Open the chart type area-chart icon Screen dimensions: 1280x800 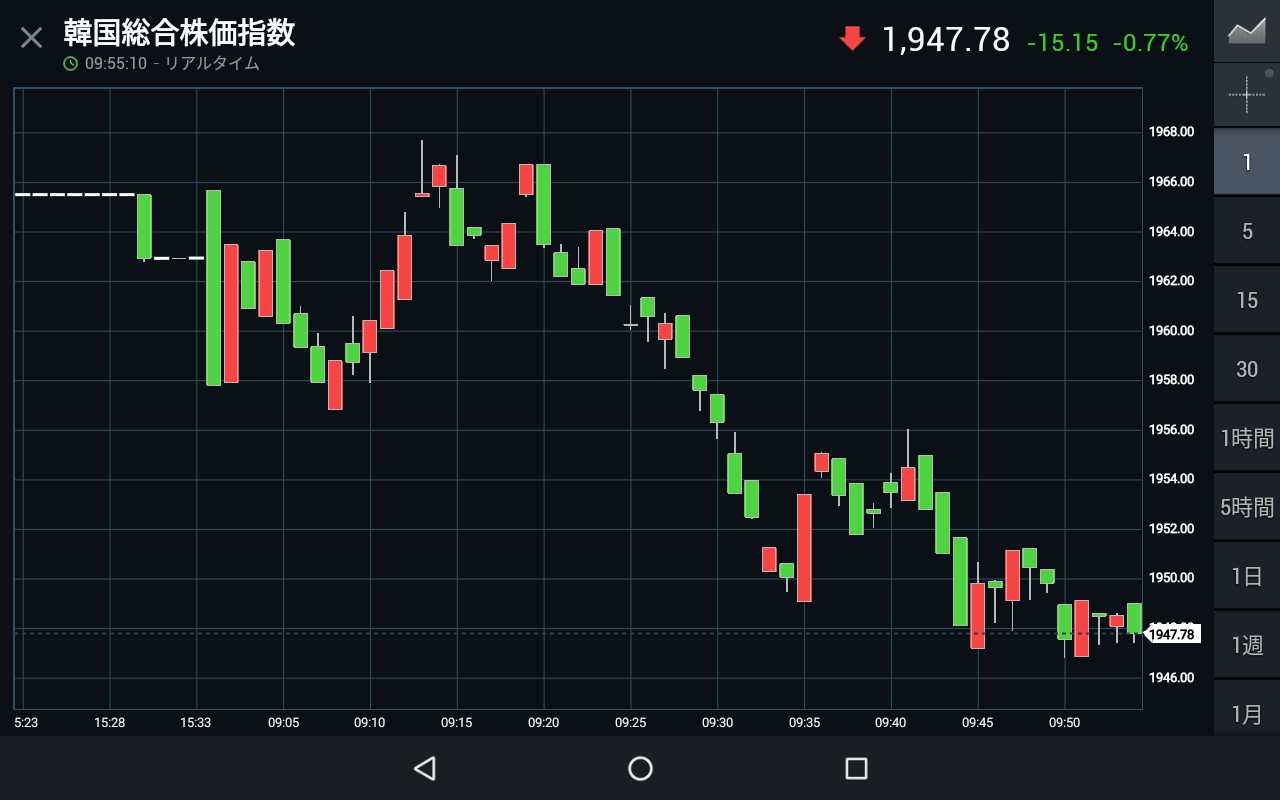pyautogui.click(x=1246, y=31)
